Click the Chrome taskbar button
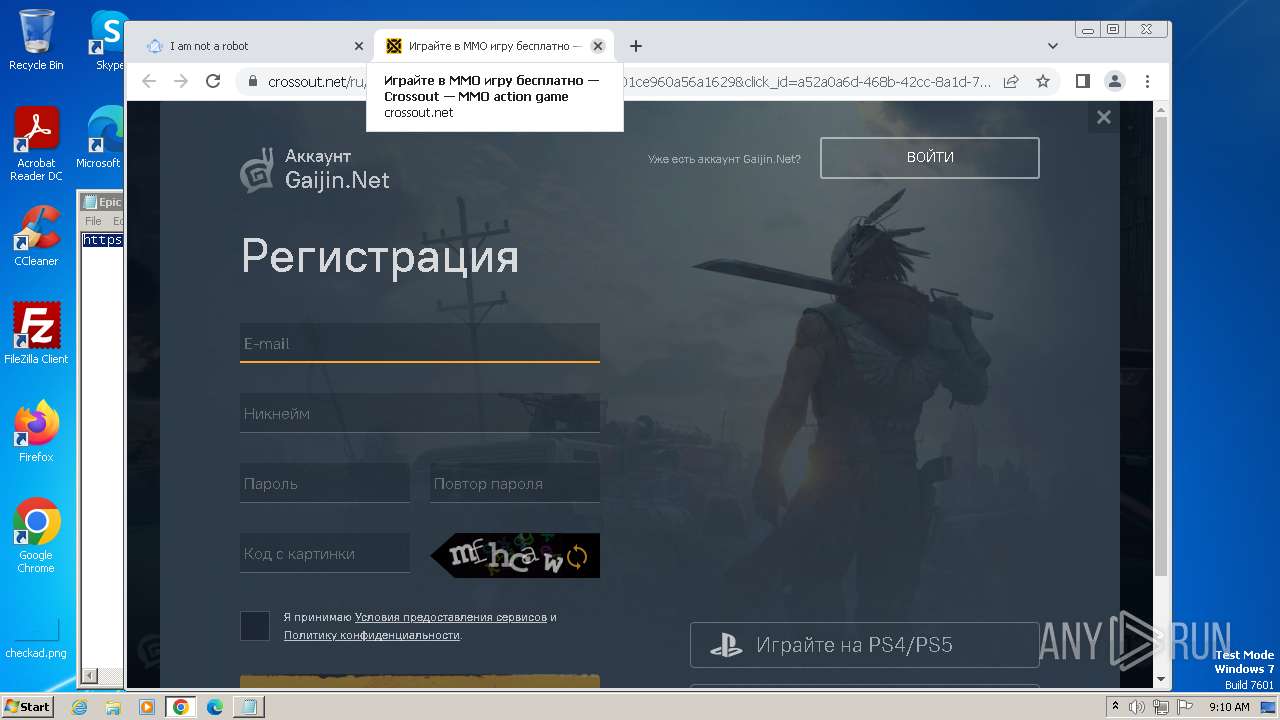This screenshot has height=720, width=1280. coord(181,707)
